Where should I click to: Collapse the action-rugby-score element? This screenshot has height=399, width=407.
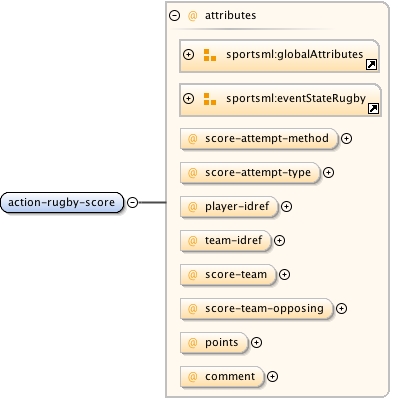(133, 202)
